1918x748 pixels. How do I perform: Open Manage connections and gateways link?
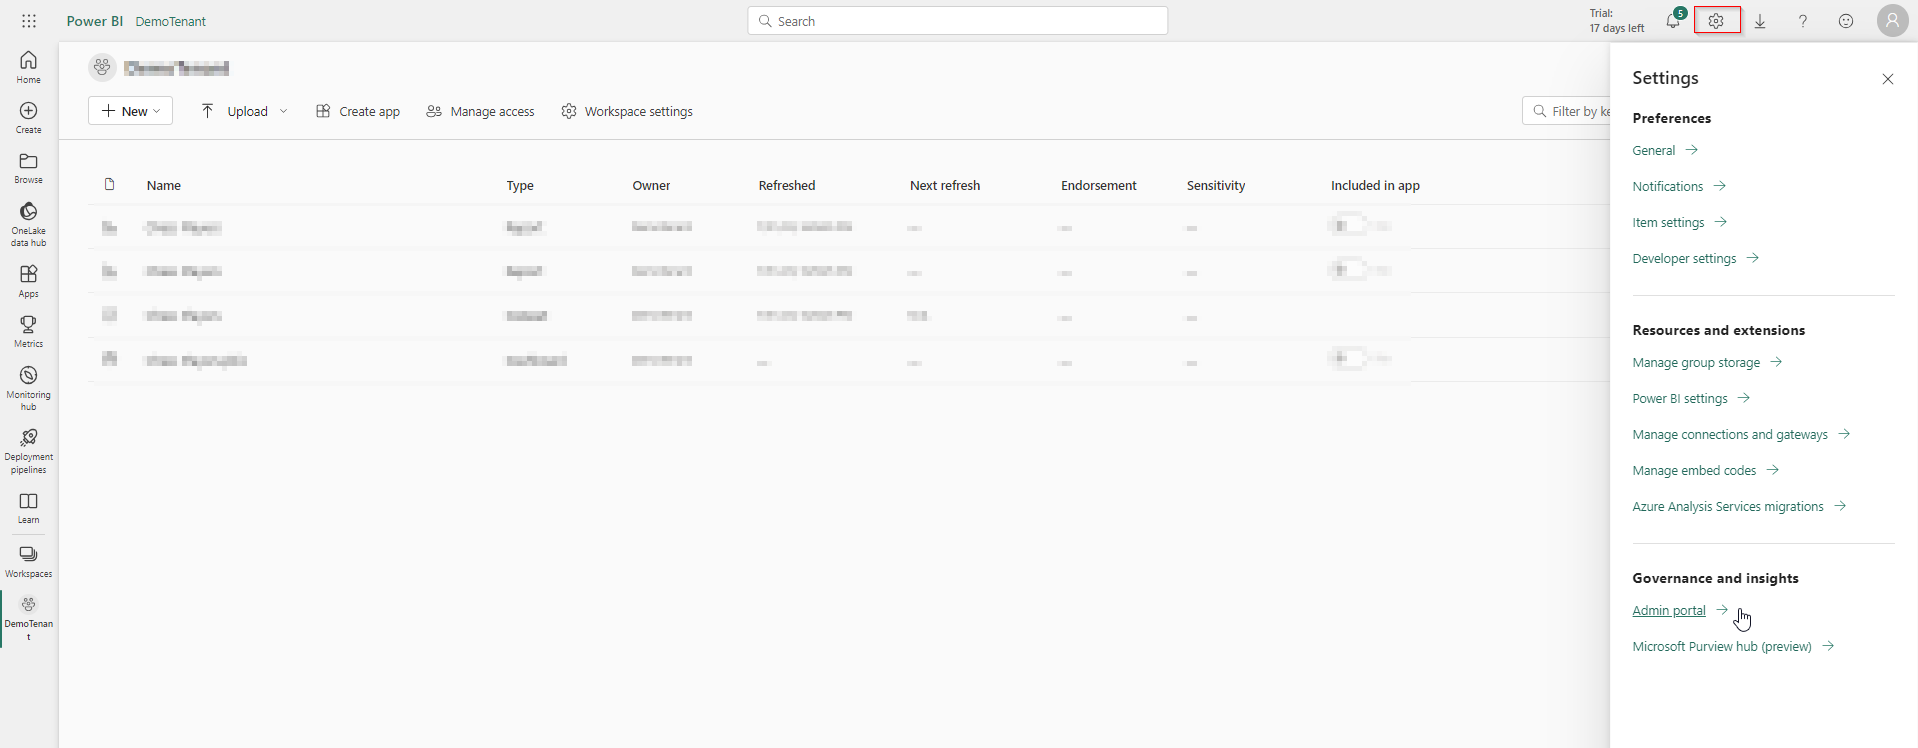click(x=1730, y=434)
